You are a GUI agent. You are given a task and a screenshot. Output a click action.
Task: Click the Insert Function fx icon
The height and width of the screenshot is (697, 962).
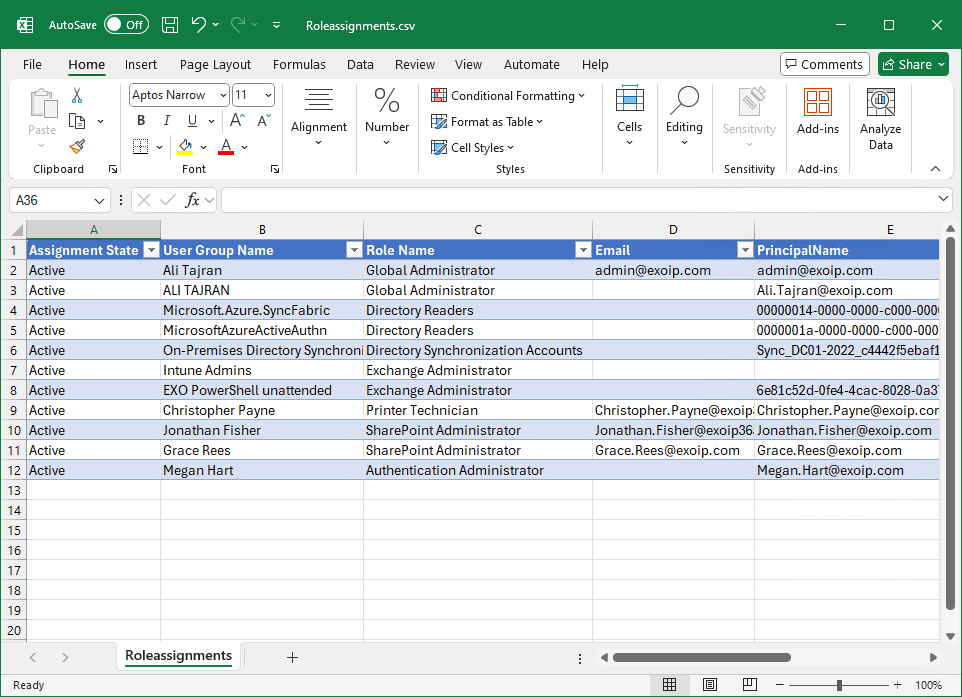click(193, 200)
